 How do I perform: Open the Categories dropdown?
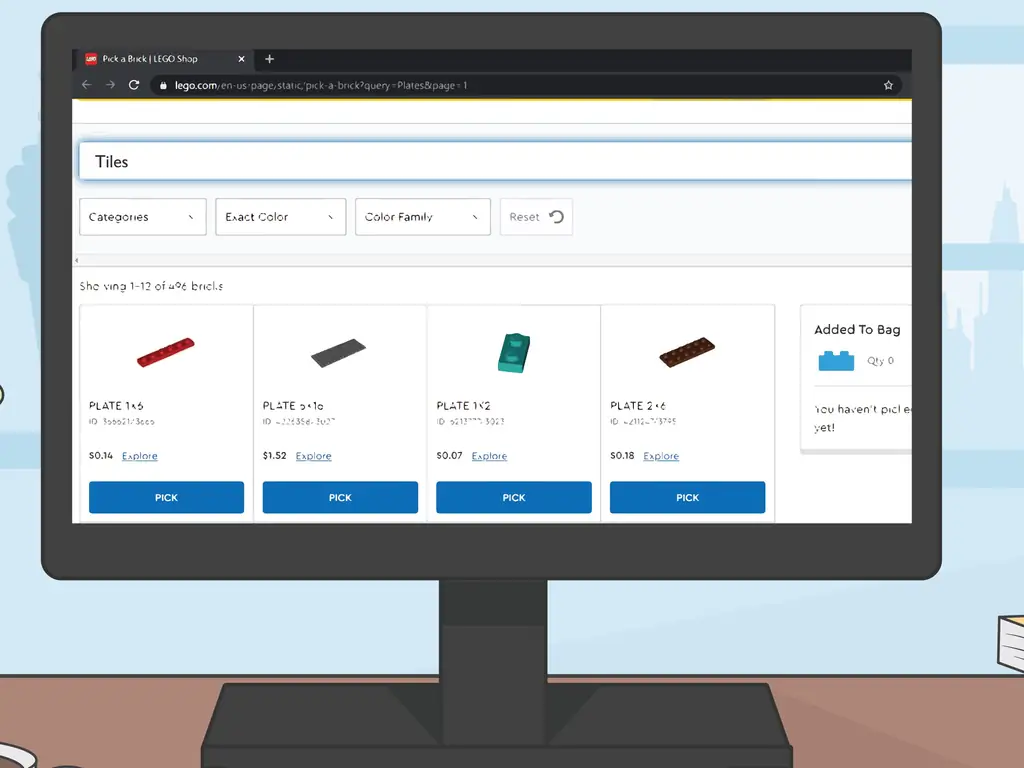[143, 217]
